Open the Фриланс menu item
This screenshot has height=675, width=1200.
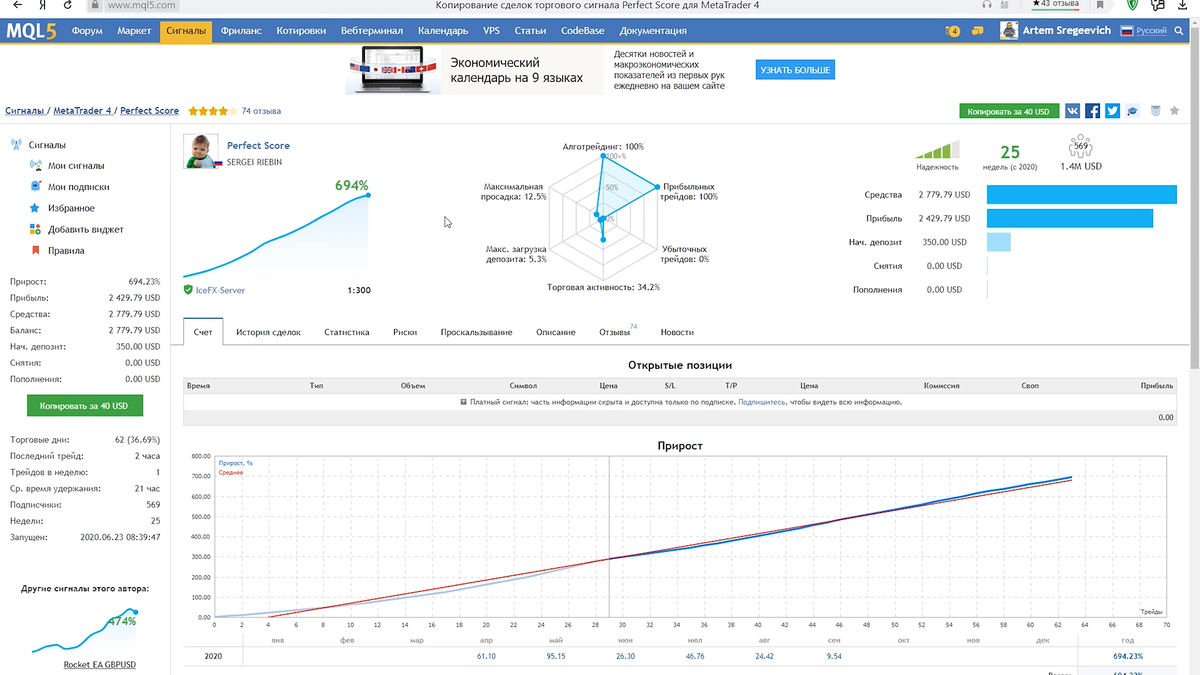[241, 31]
